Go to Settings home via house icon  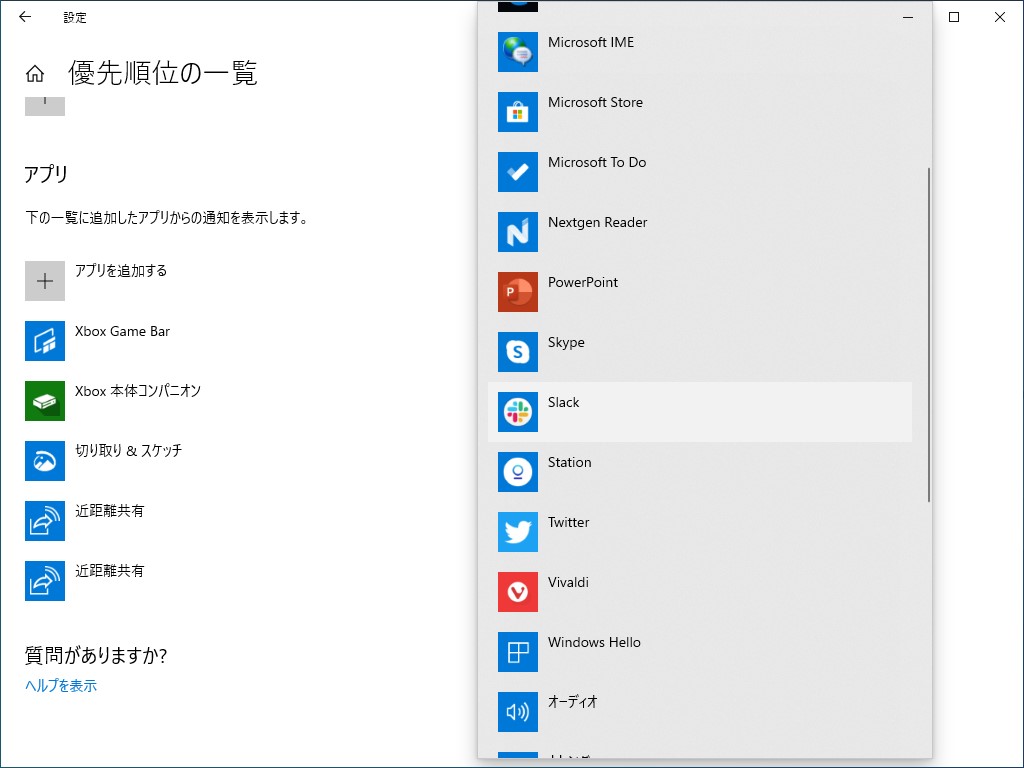(x=35, y=74)
